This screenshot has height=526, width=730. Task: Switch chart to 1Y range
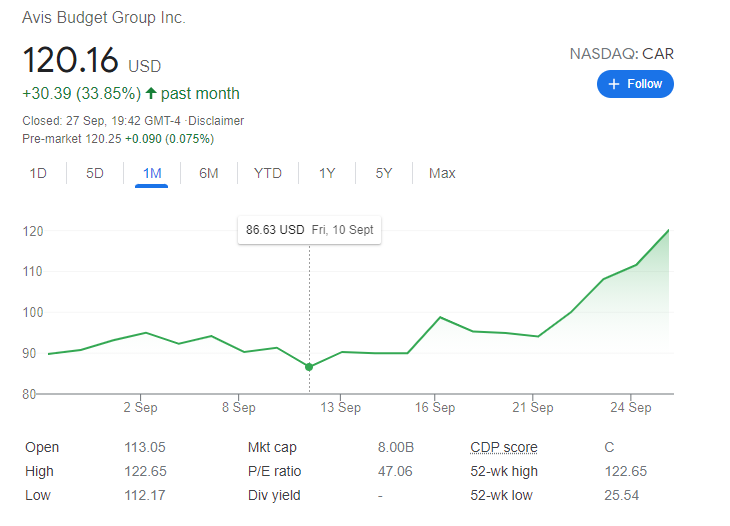tap(327, 173)
